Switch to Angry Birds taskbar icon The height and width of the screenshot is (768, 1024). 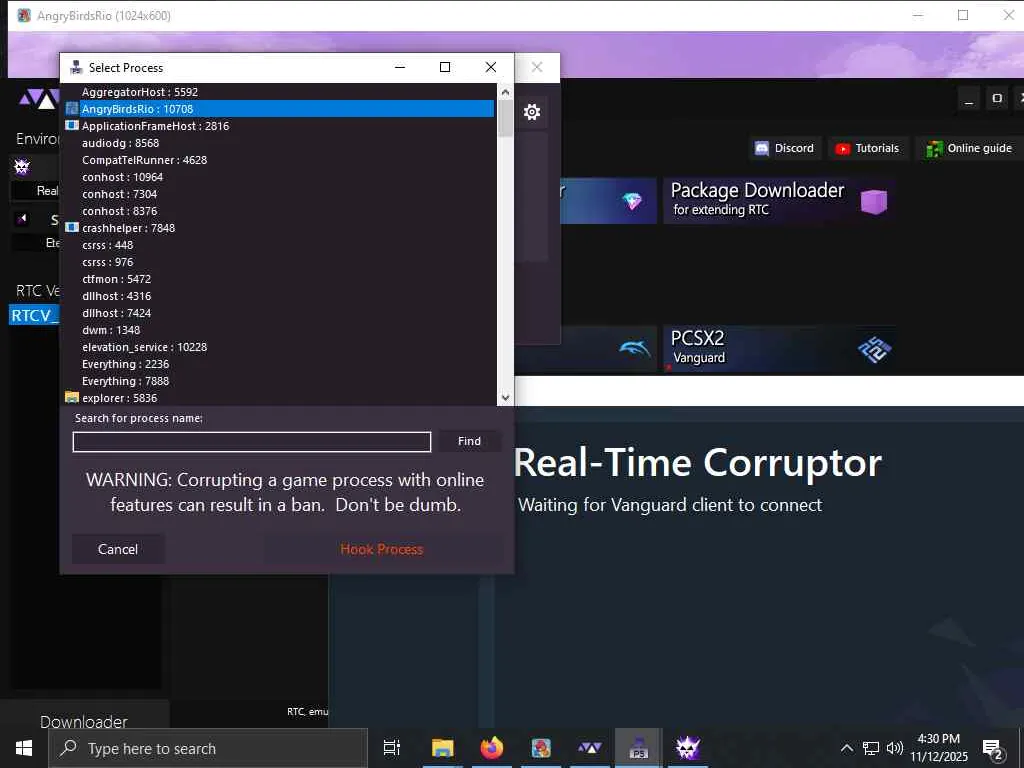pyautogui.click(x=541, y=748)
